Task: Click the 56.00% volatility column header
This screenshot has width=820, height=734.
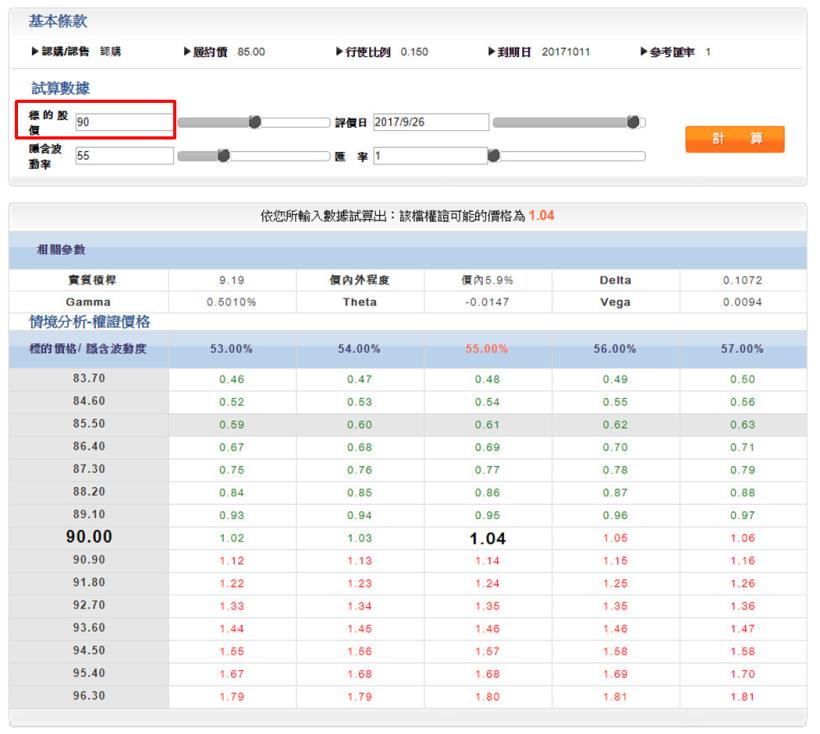Action: click(614, 349)
